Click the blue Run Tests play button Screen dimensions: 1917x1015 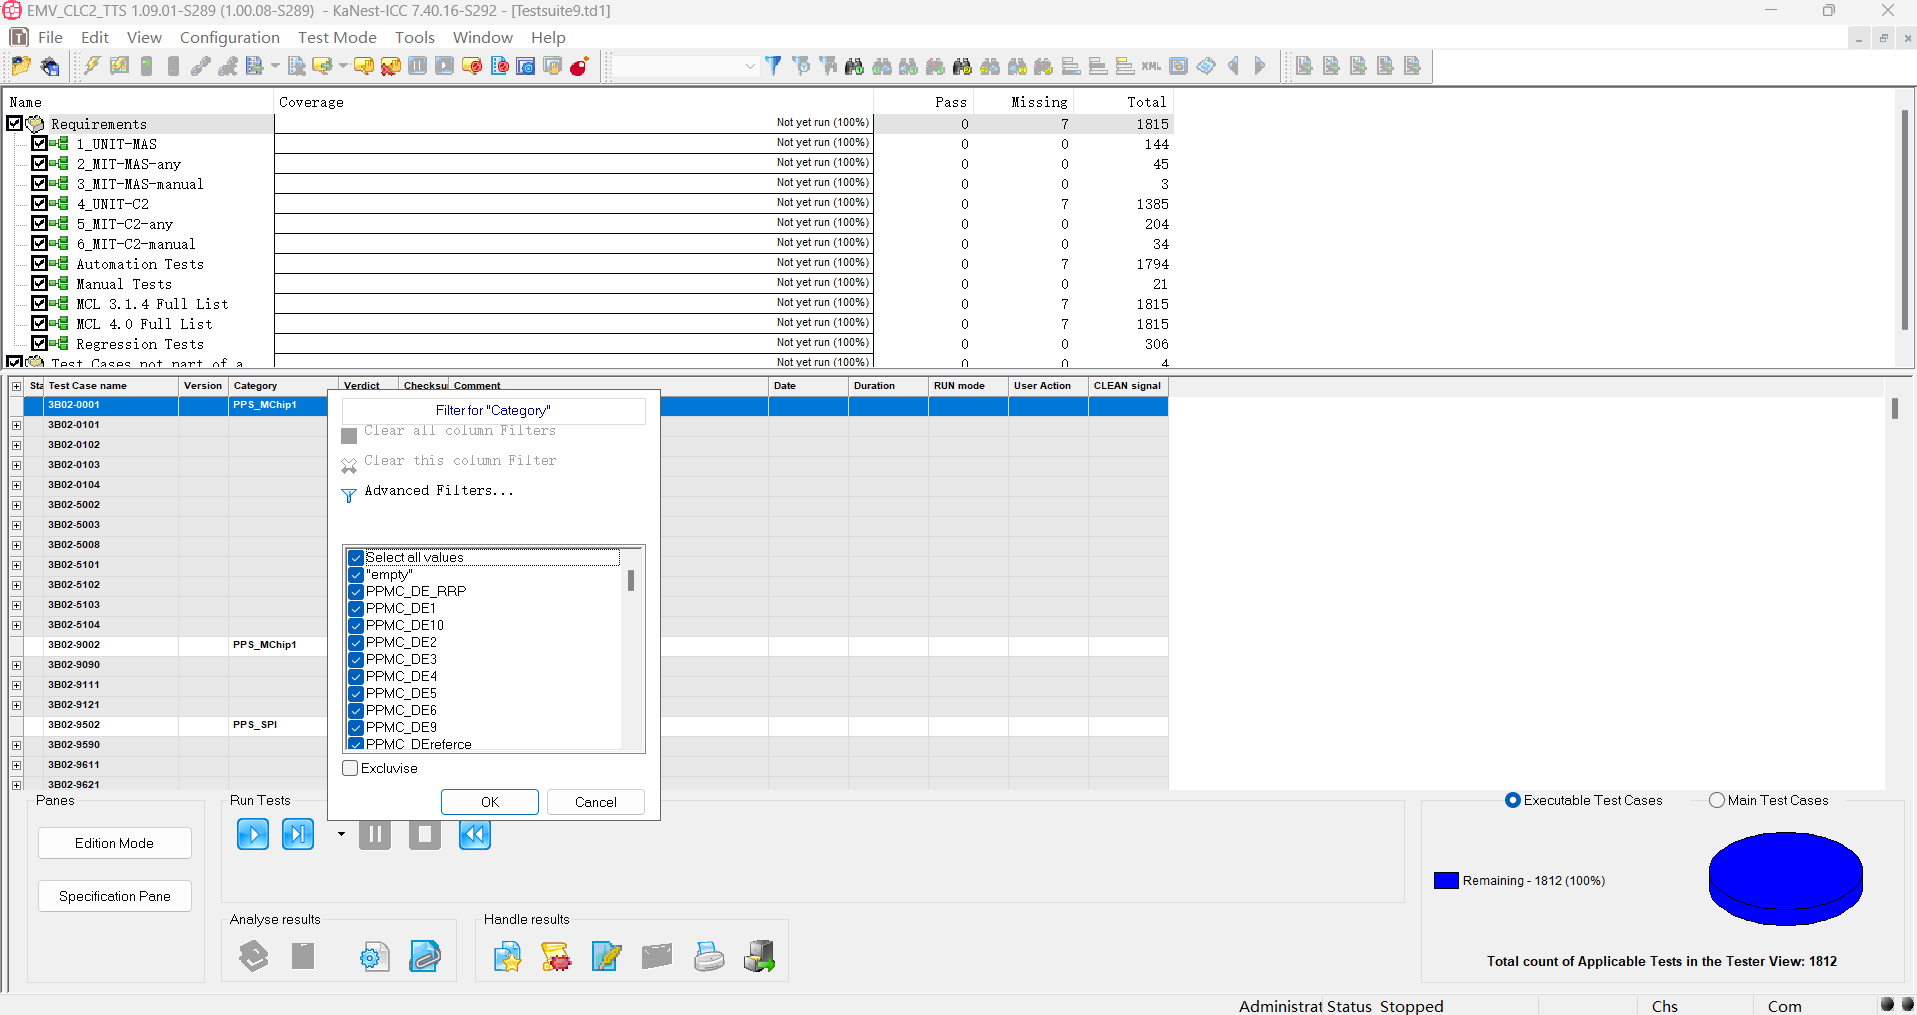[x=253, y=834]
